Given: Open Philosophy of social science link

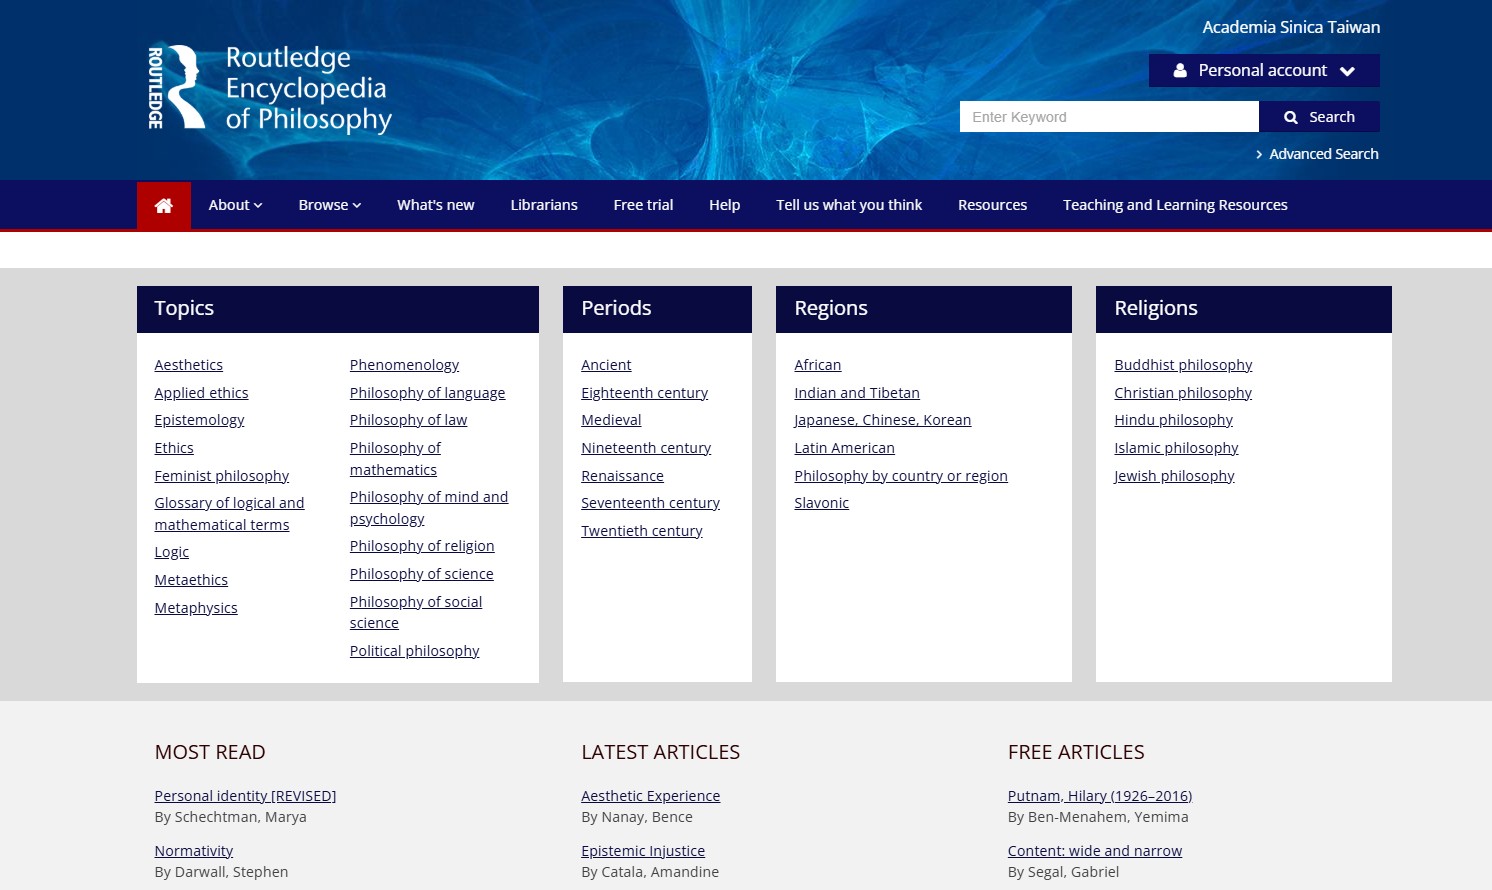Looking at the screenshot, I should (416, 612).
